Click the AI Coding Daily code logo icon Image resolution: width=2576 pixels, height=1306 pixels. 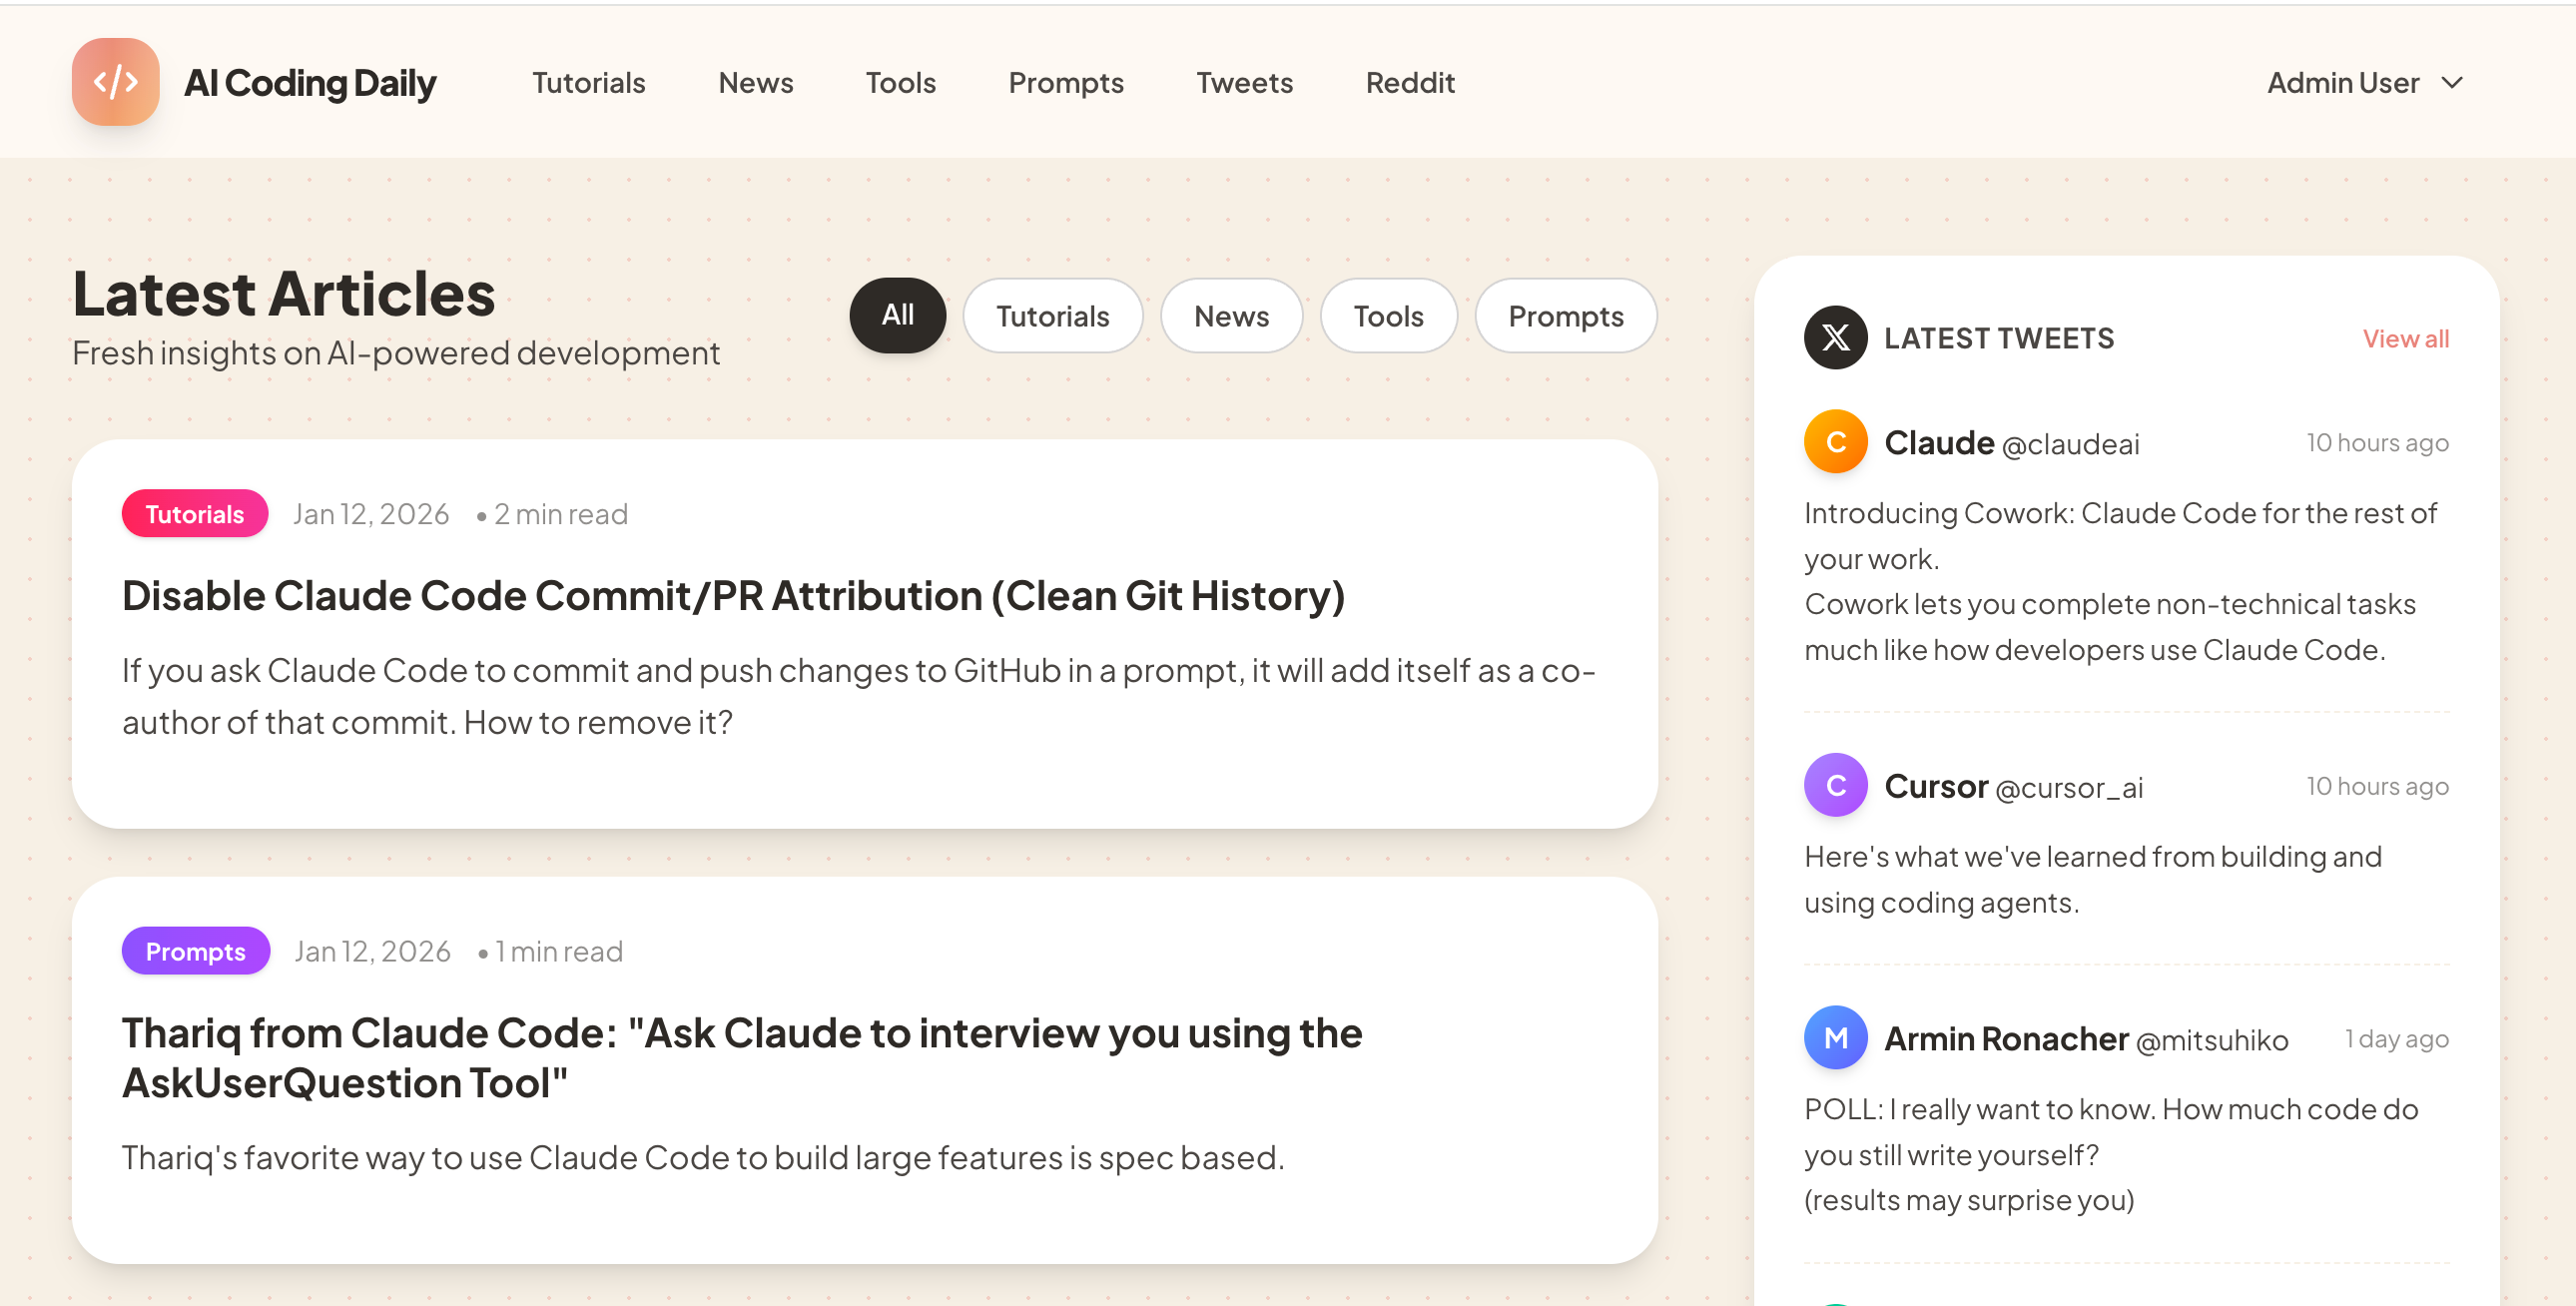[x=115, y=82]
